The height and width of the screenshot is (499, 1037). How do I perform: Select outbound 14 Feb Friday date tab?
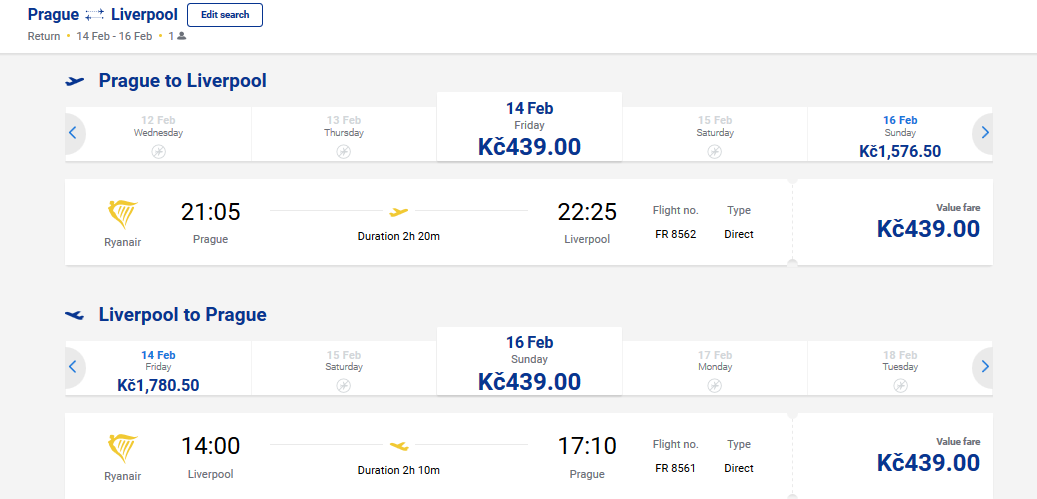click(529, 127)
